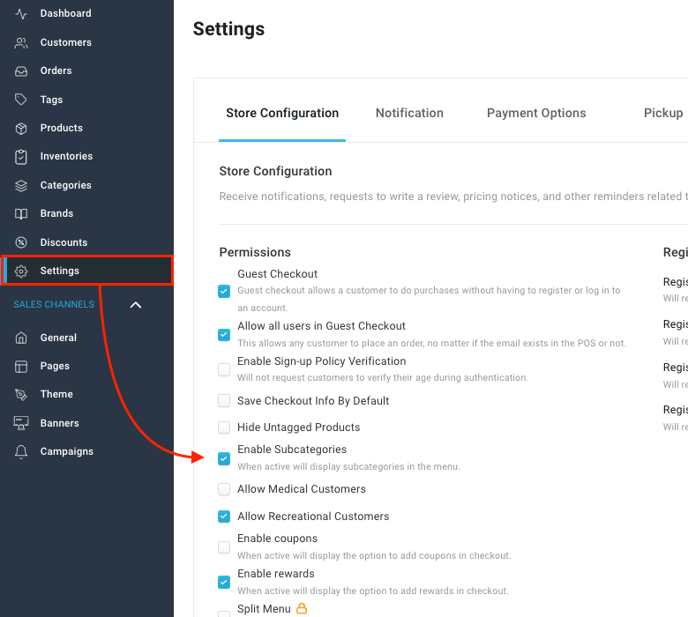Uncheck the Guest Checkout checkbox

point(224,291)
